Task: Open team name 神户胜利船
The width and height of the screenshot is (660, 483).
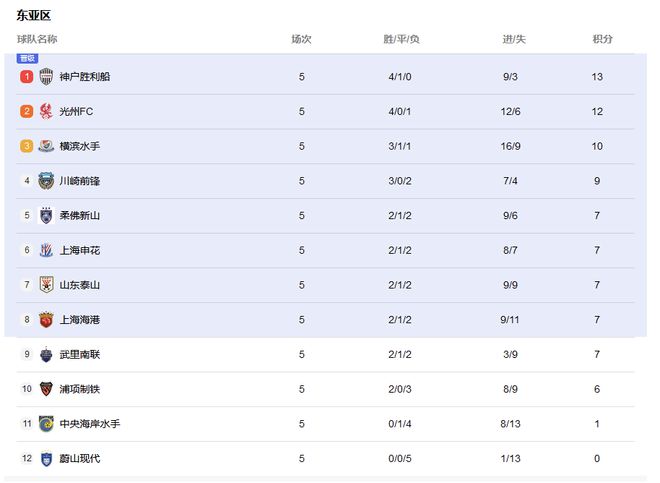Action: tap(85, 77)
